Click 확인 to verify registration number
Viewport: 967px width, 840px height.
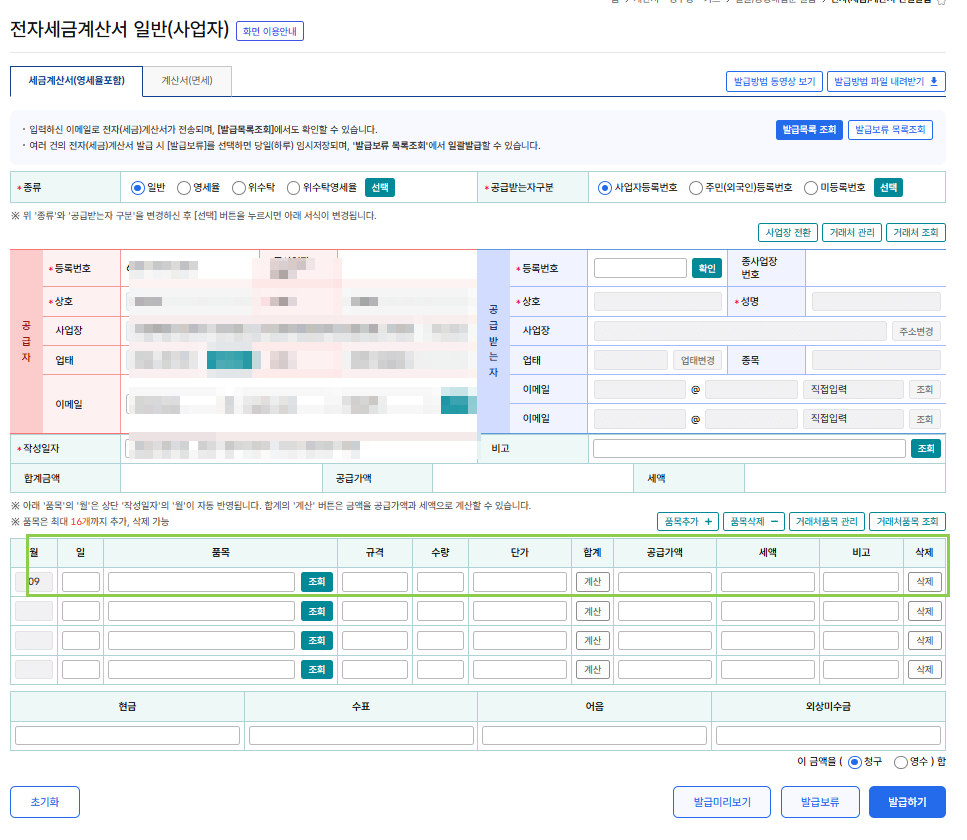(707, 268)
